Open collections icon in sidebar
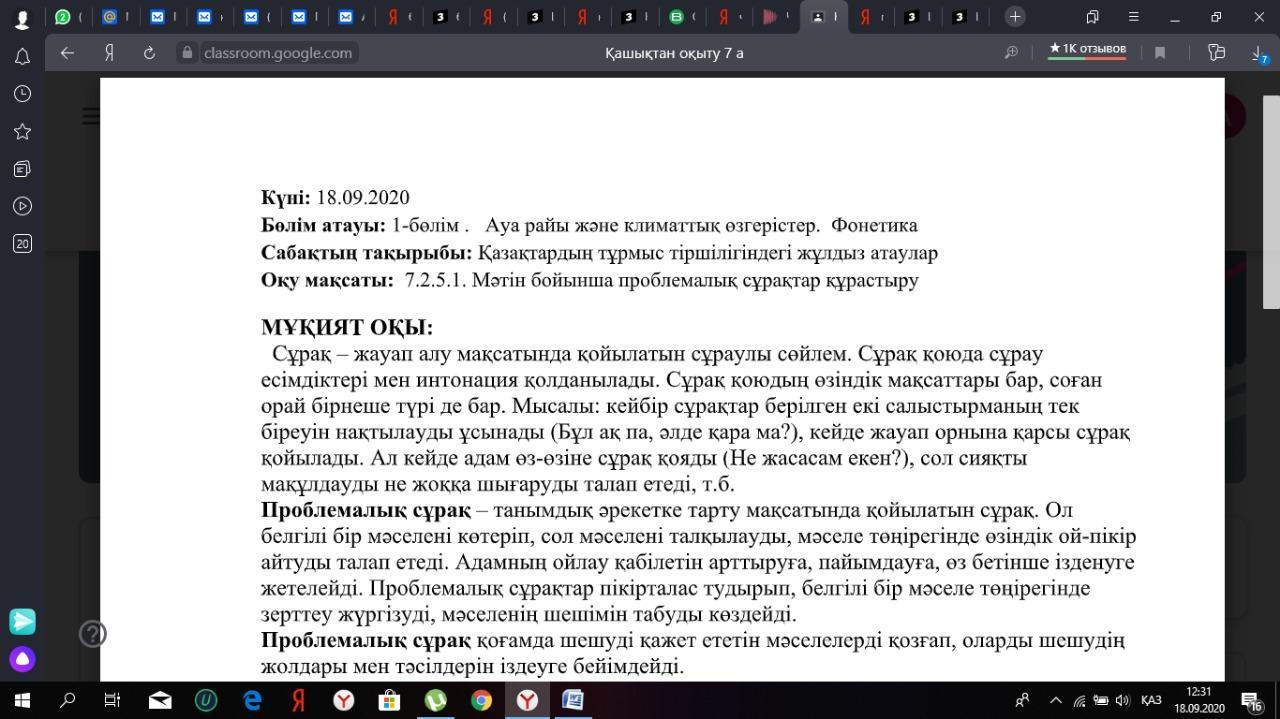Viewport: 1280px width, 719px height. pyautogui.click(x=22, y=169)
